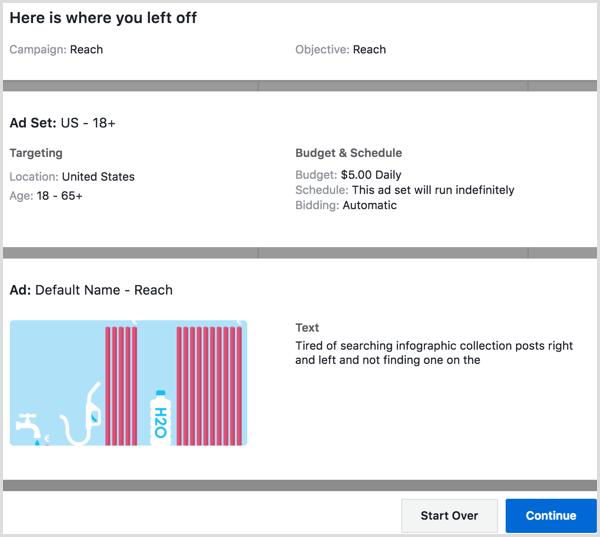The width and height of the screenshot is (600, 537).
Task: Click the Start Over button
Action: (449, 516)
